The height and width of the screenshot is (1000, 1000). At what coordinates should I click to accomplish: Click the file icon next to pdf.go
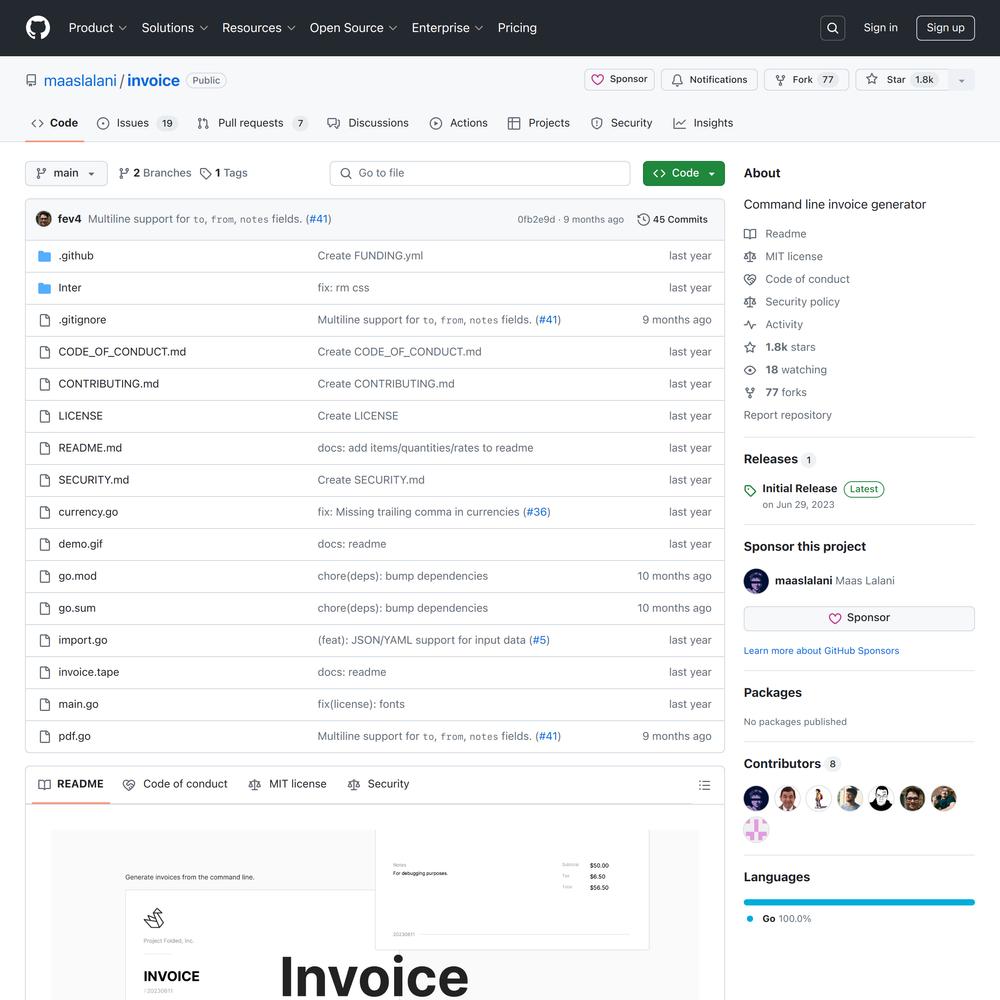[x=45, y=737]
